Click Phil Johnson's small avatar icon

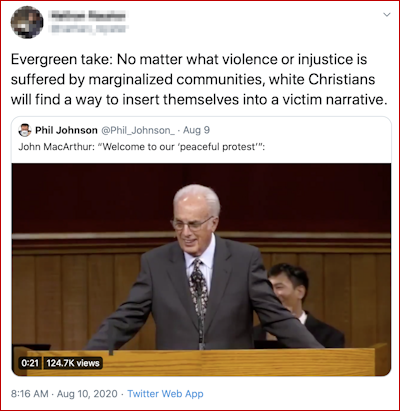click(x=25, y=130)
